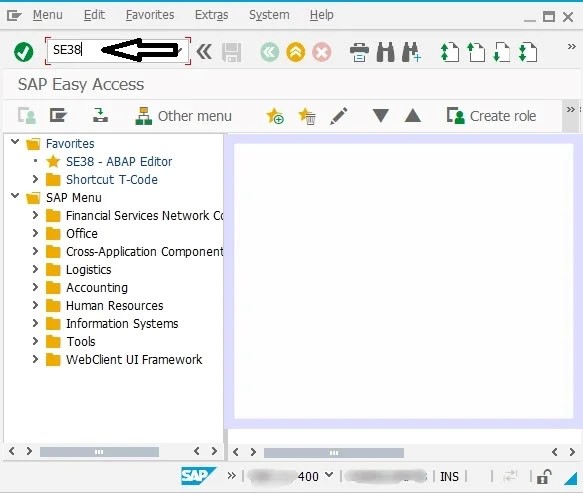Viewport: 583px width, 493px height.
Task: Click the First Page icon
Action: pyautogui.click(x=449, y=52)
